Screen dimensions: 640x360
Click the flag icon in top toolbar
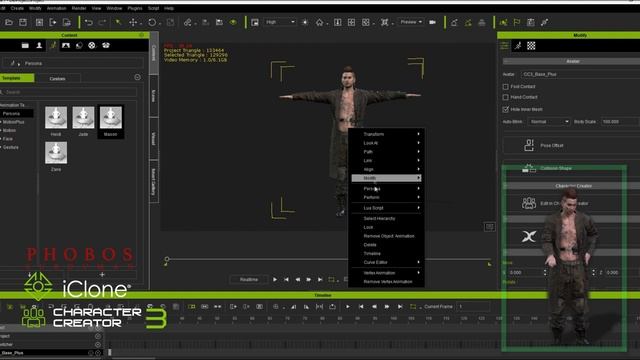tap(517, 22)
